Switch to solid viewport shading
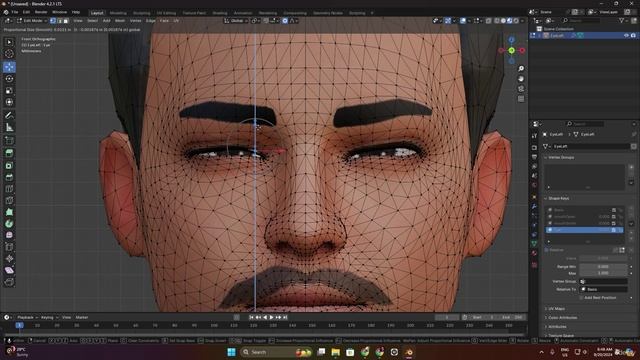This screenshot has width=640, height=360. click(x=503, y=20)
